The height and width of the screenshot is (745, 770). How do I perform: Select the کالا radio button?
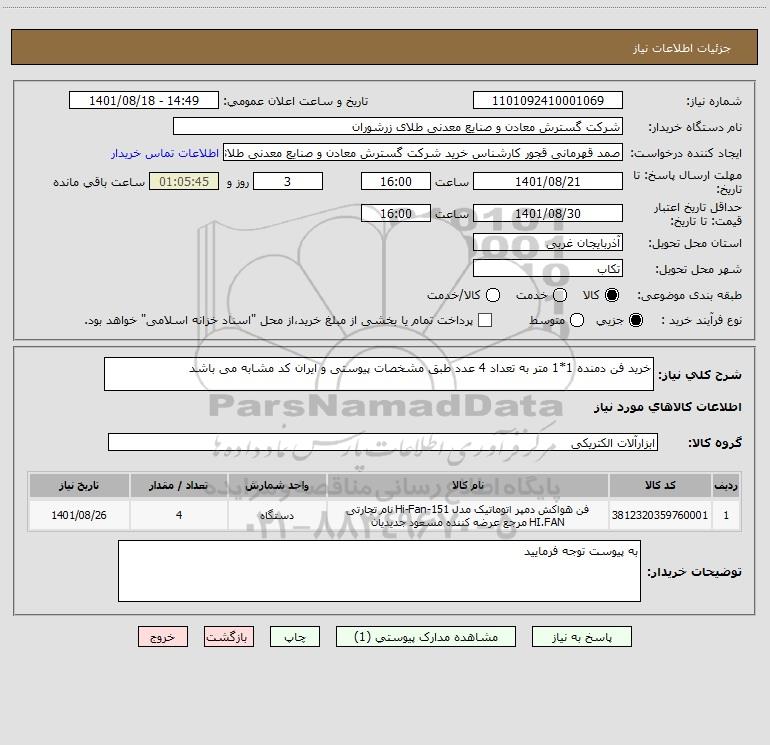(x=612, y=295)
